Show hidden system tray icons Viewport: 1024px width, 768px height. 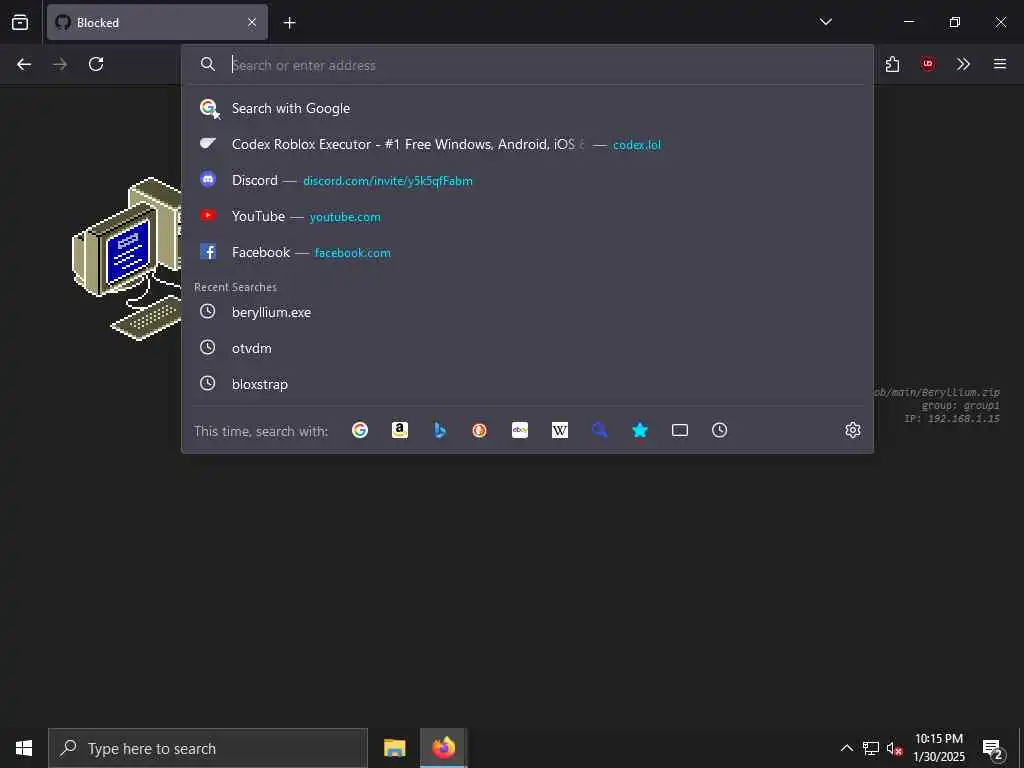tap(846, 748)
